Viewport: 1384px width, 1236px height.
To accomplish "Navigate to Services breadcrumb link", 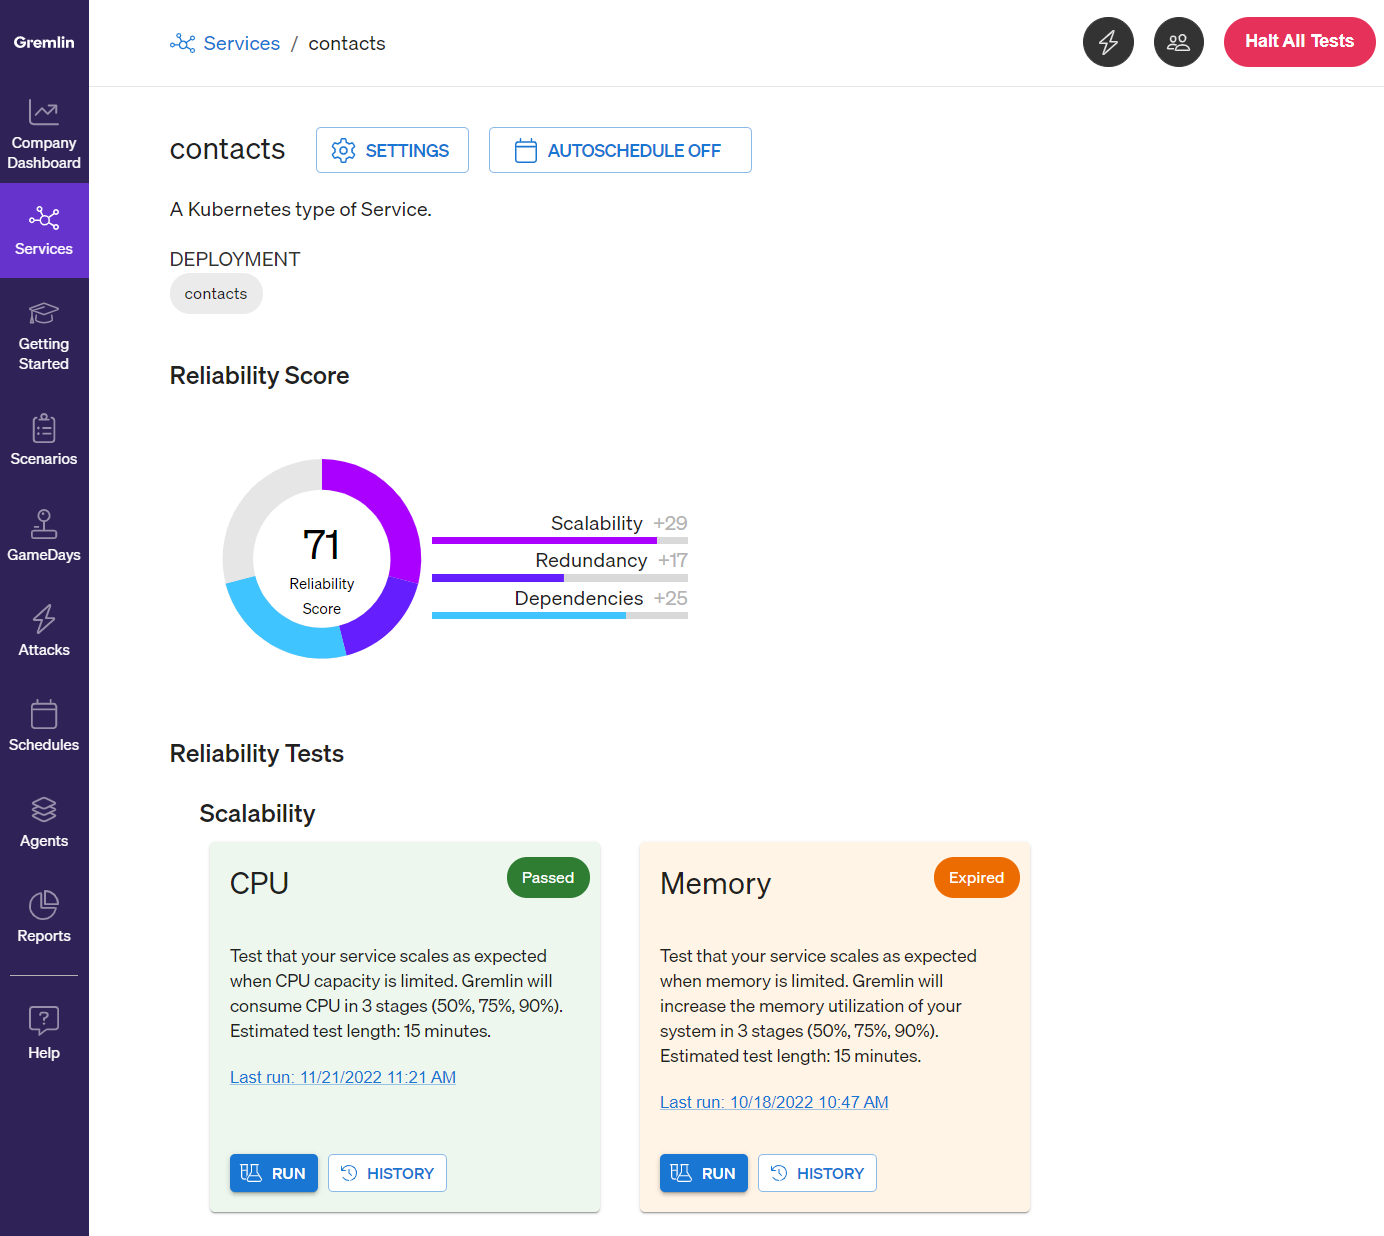I will tap(242, 43).
